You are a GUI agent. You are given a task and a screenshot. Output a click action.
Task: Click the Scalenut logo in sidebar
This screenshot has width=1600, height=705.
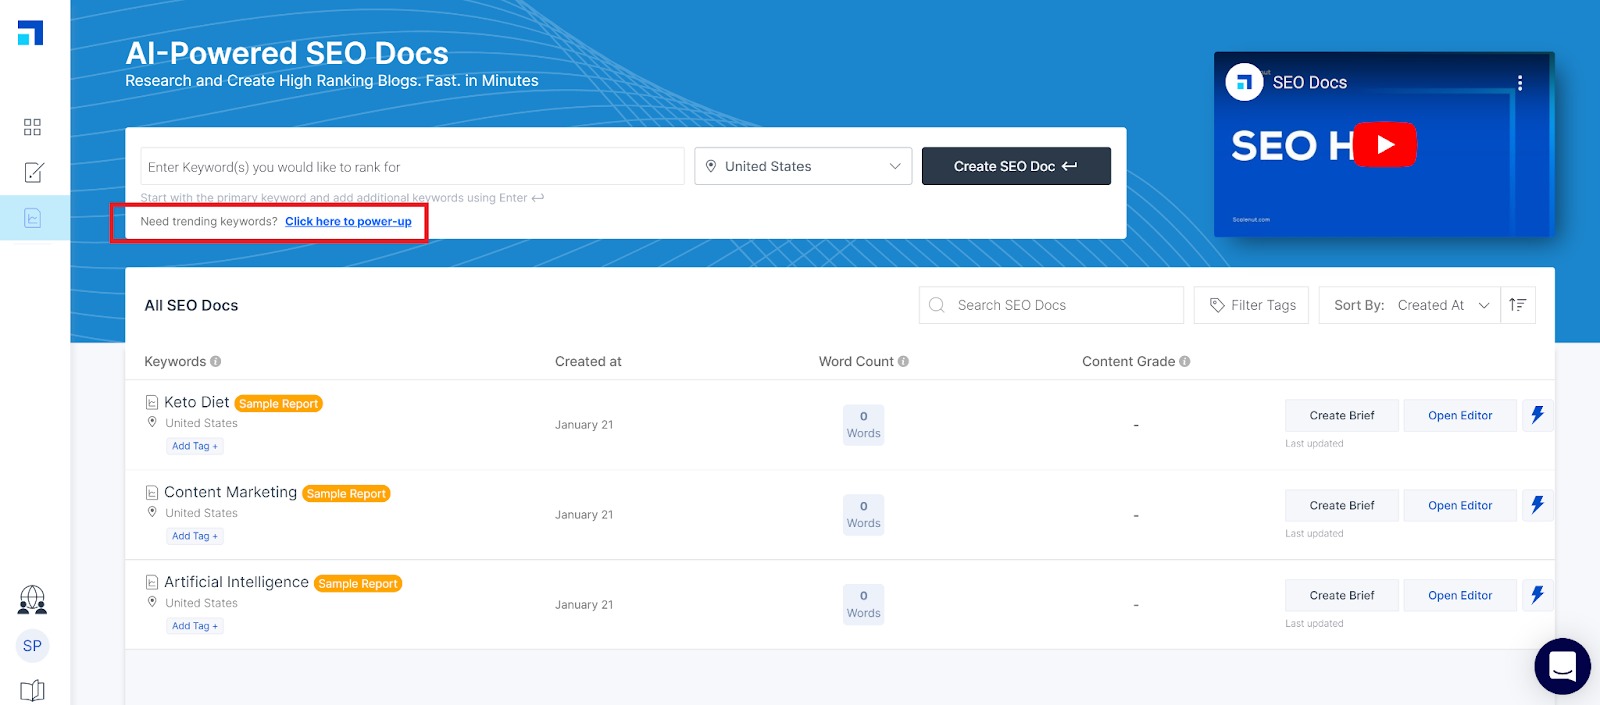pyautogui.click(x=31, y=33)
